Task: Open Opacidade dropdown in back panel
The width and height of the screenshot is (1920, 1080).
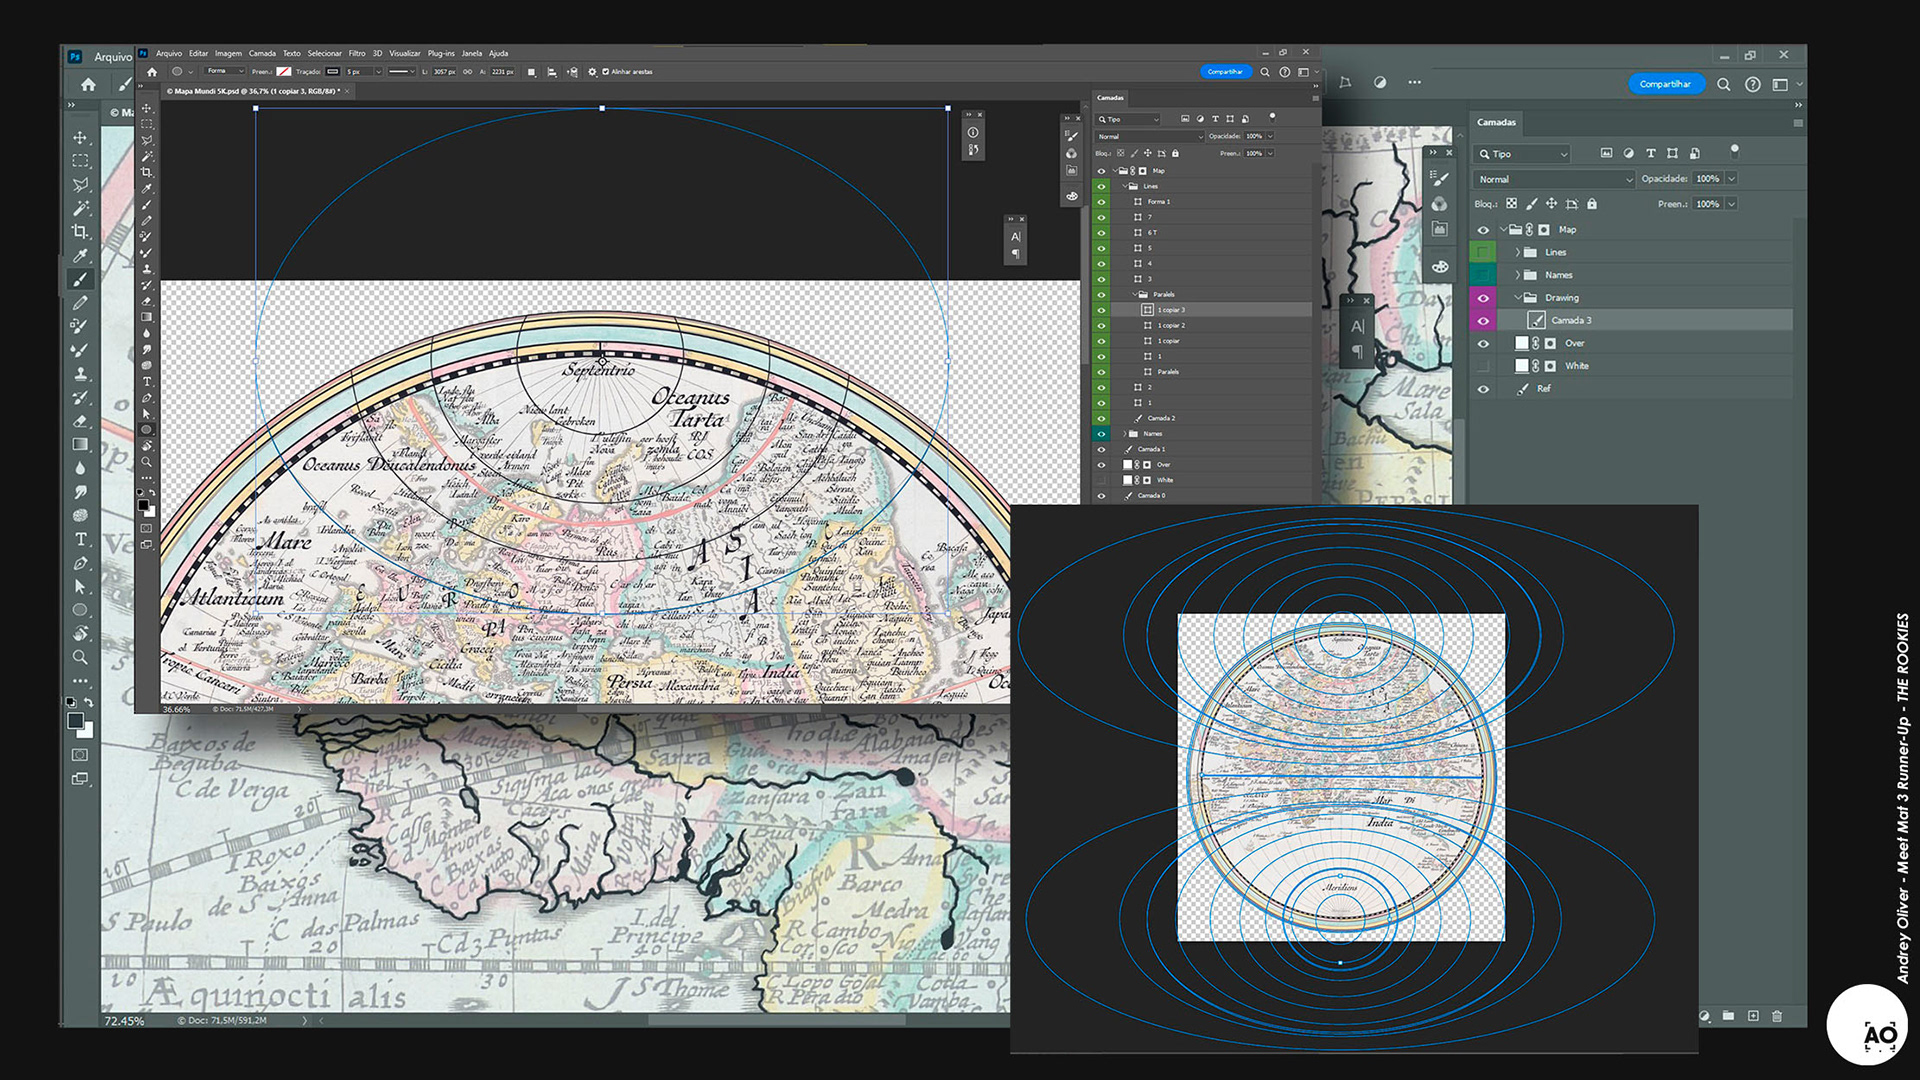Action: (x=1731, y=179)
